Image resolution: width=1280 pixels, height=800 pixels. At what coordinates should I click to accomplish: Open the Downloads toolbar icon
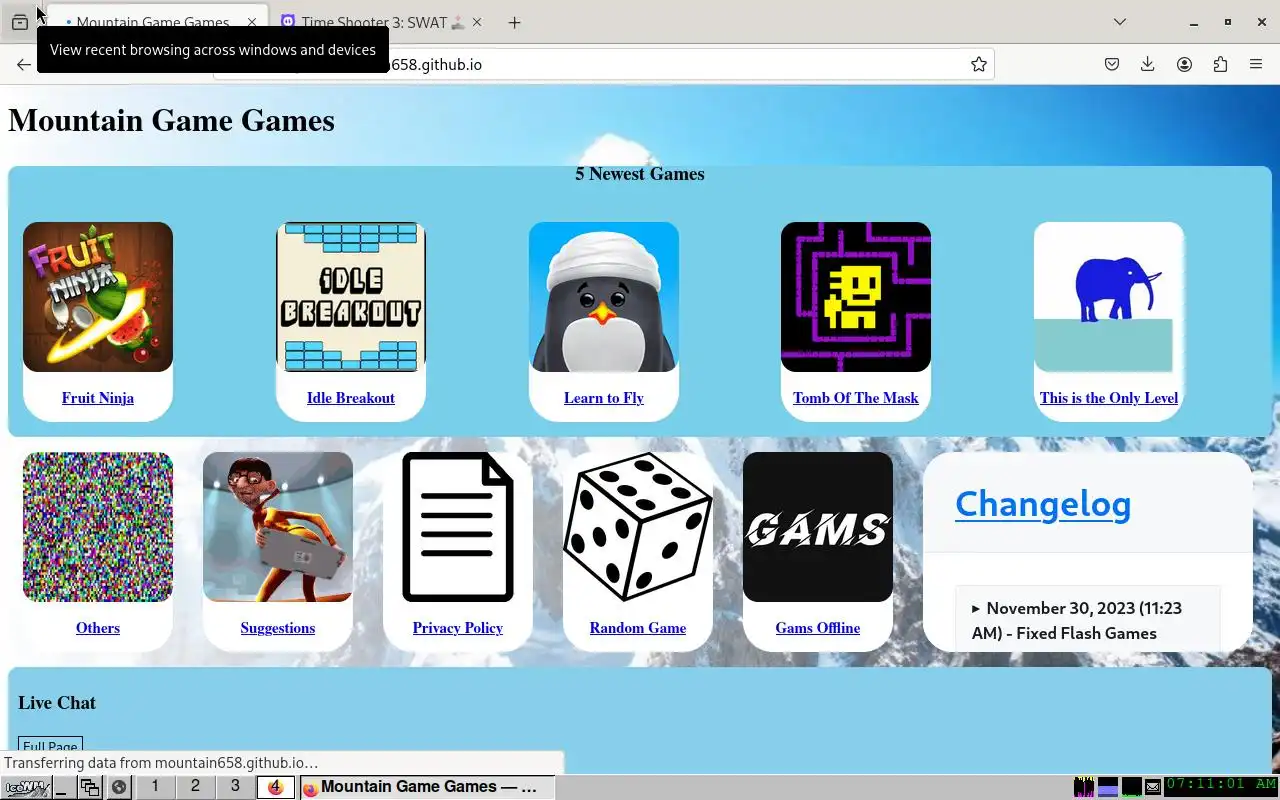click(x=1148, y=64)
